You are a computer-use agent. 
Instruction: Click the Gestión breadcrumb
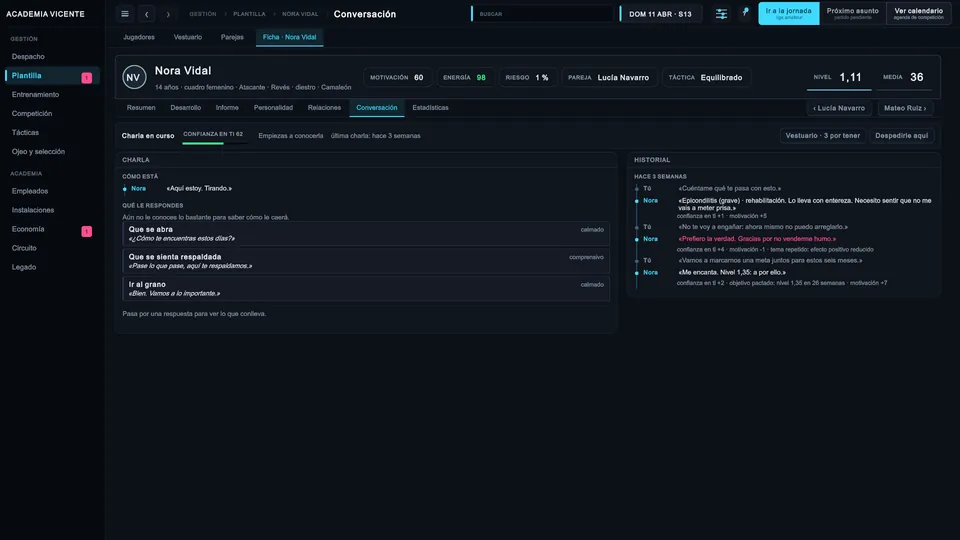(x=203, y=14)
